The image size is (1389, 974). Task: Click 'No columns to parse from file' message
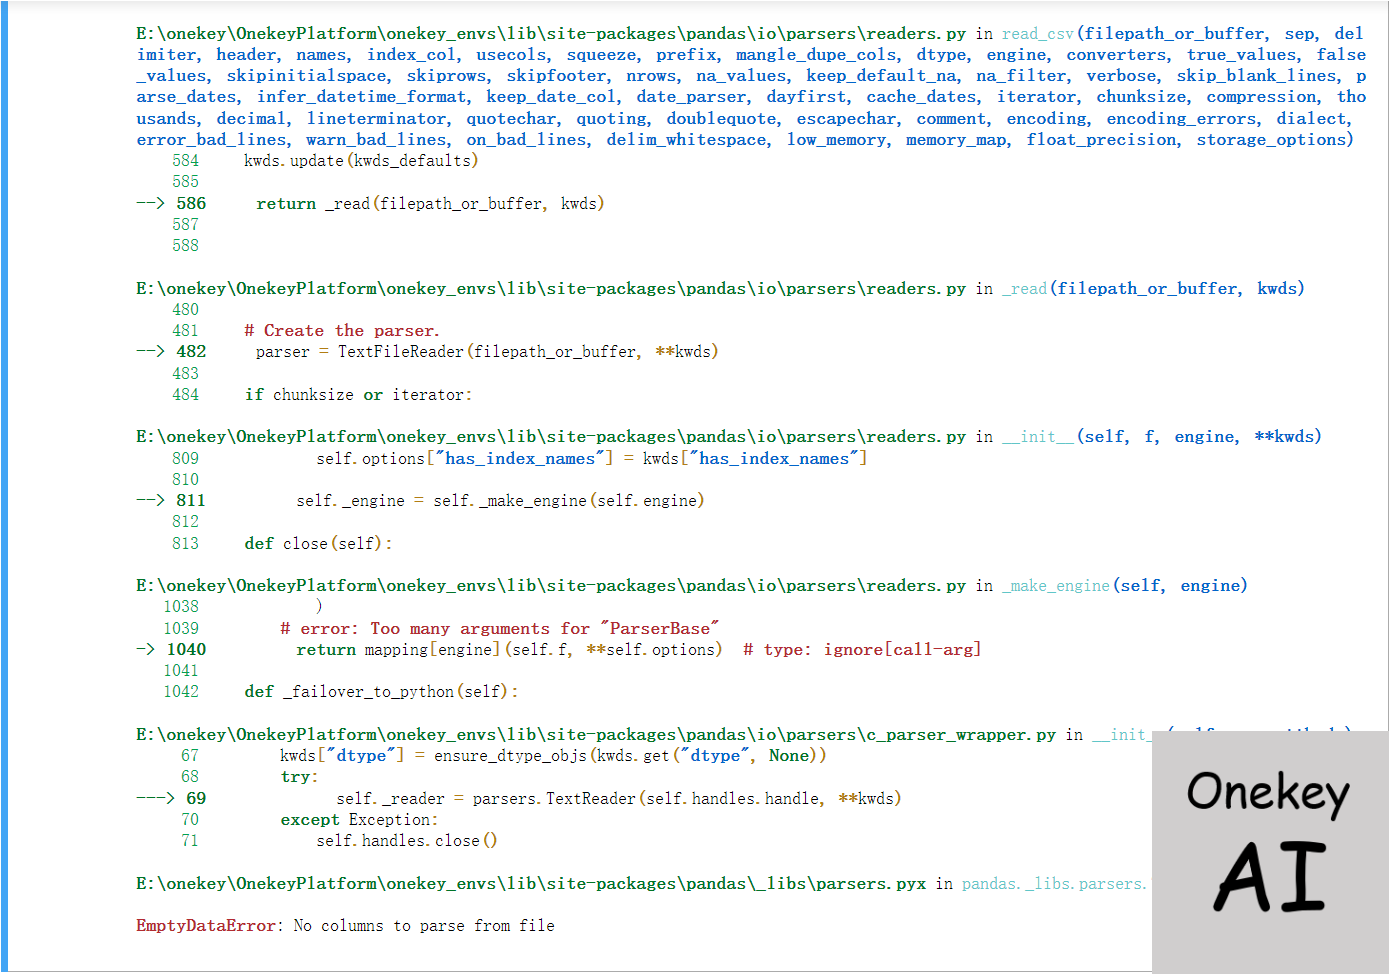tap(424, 926)
